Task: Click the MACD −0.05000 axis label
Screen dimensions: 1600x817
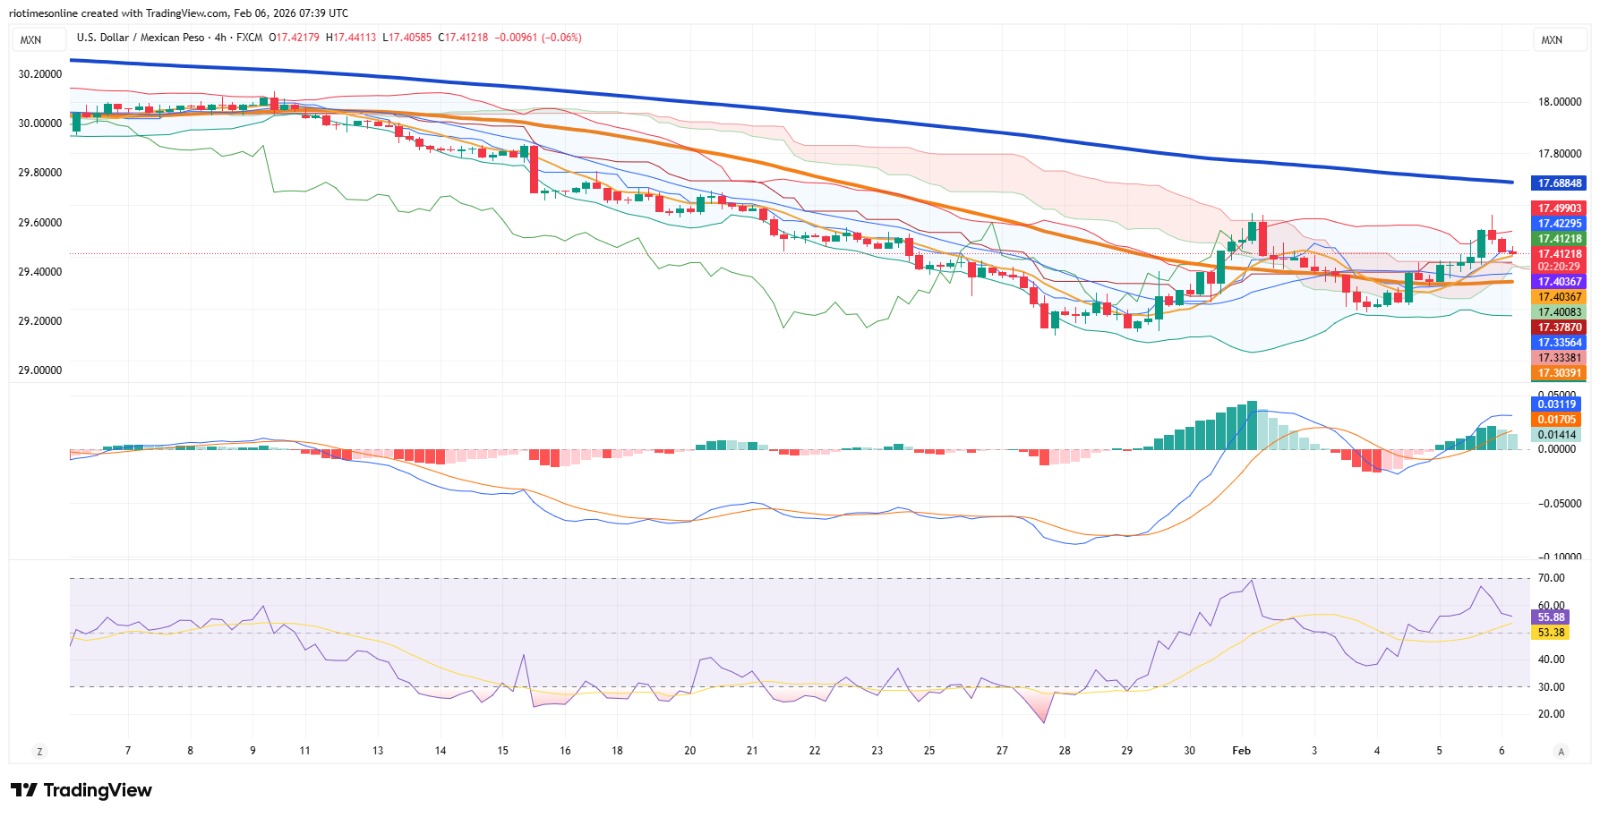Action: (x=1559, y=503)
